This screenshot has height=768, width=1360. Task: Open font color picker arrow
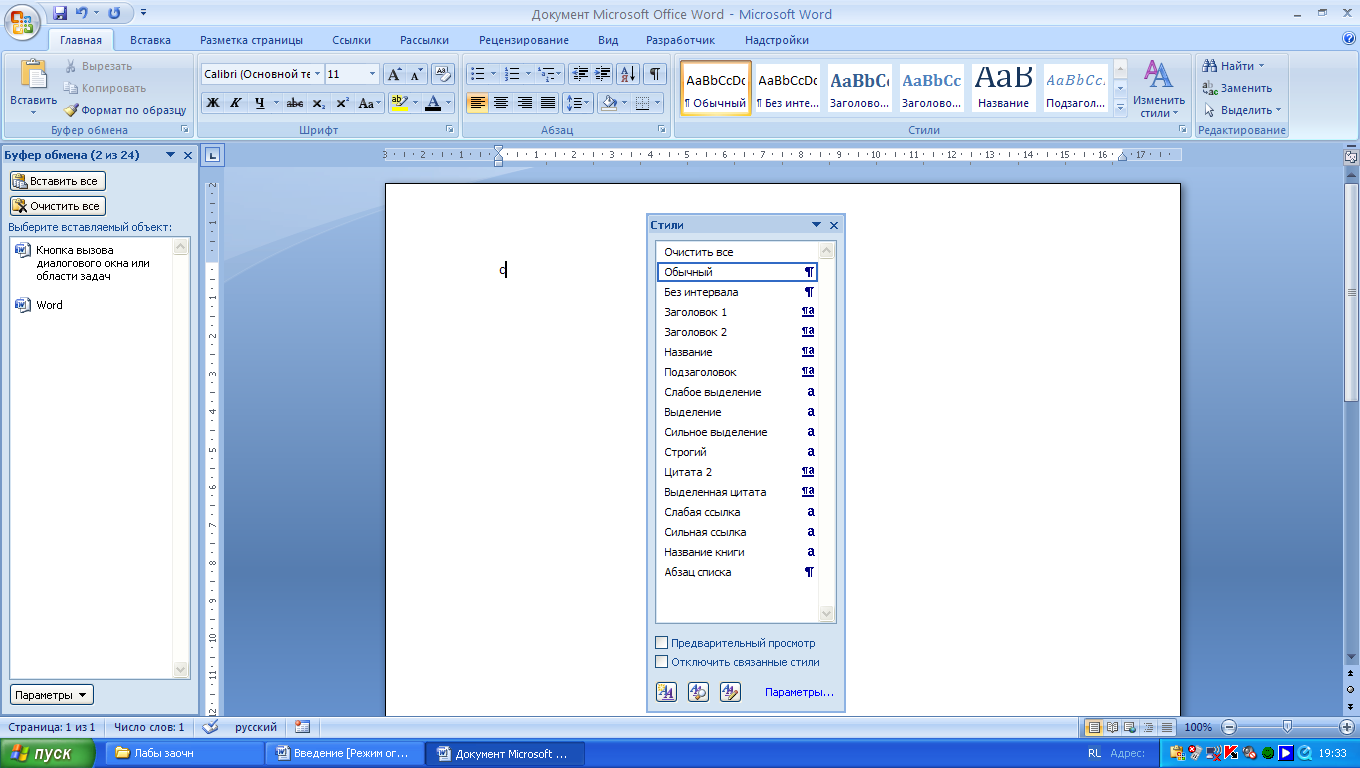(x=449, y=103)
